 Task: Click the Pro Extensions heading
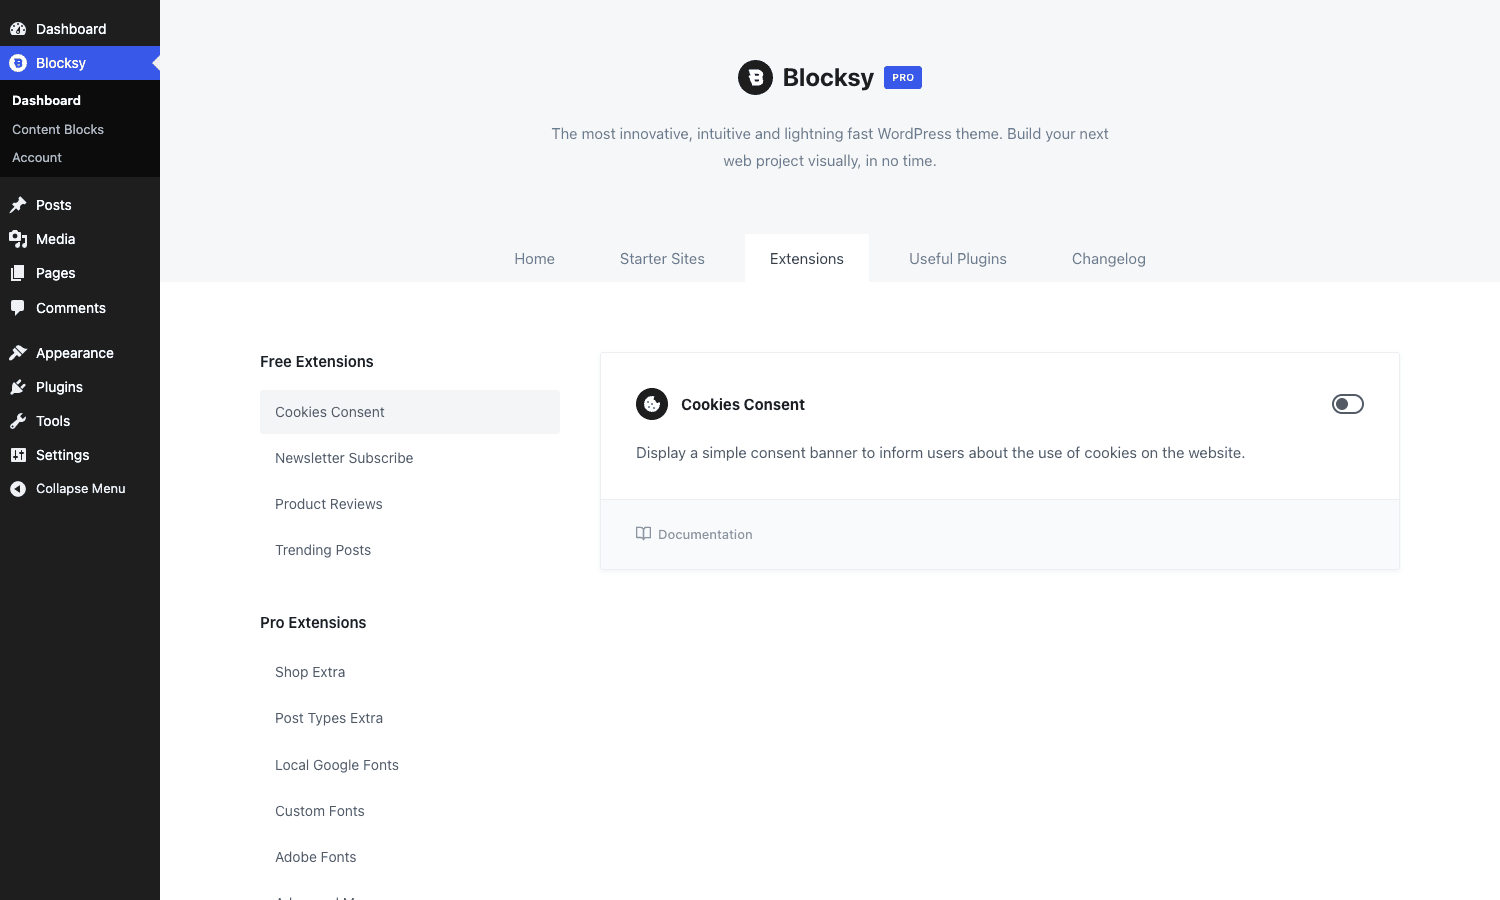pos(313,623)
